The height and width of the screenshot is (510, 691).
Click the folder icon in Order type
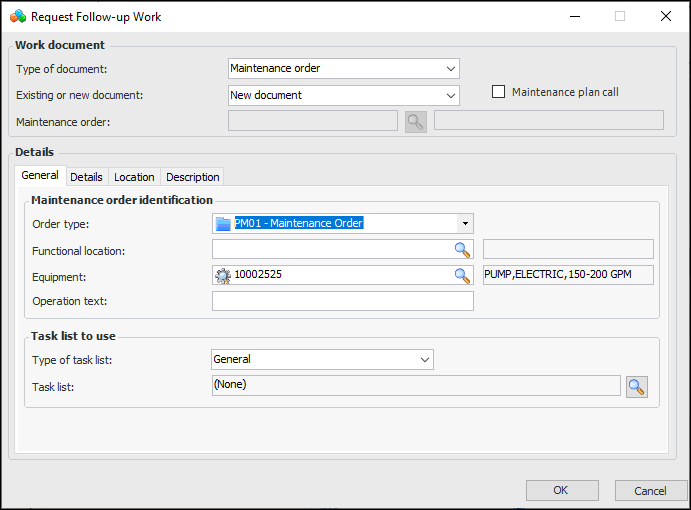pos(222,223)
